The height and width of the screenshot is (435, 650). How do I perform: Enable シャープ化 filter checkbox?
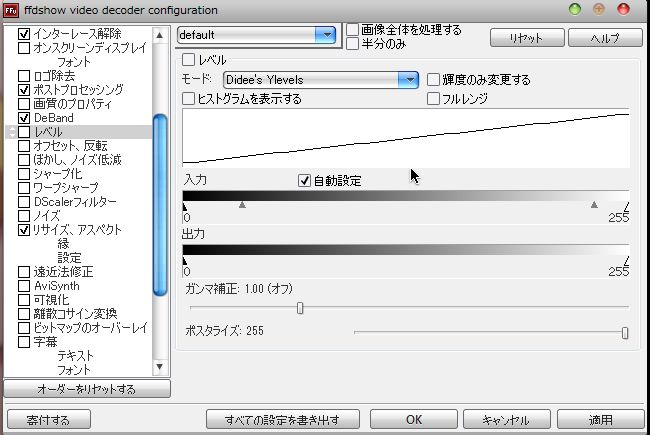pos(24,174)
